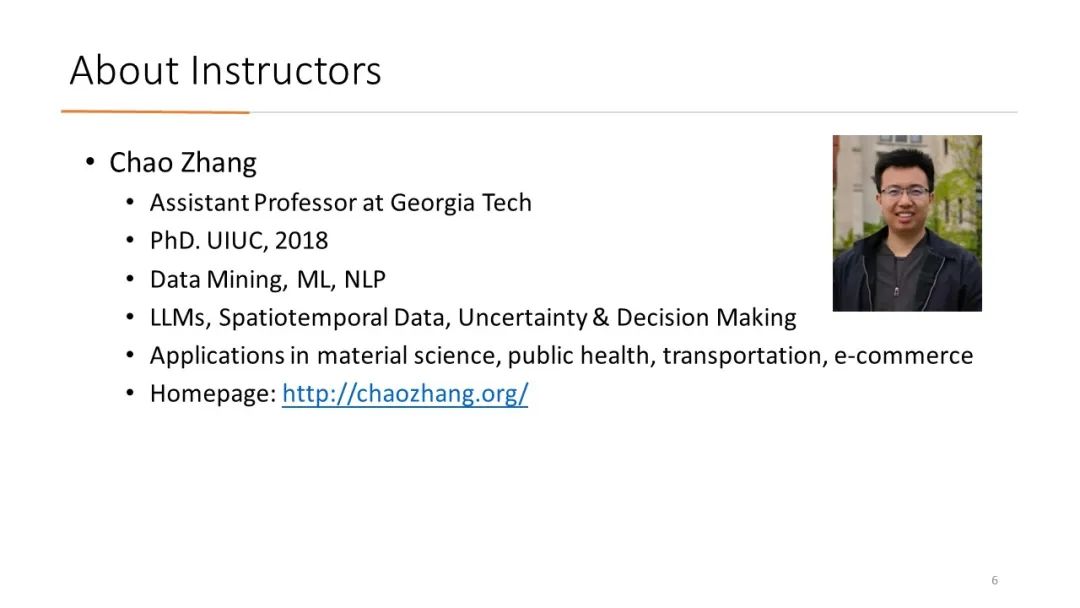Click the slide number 6 indicator

pos(995,580)
